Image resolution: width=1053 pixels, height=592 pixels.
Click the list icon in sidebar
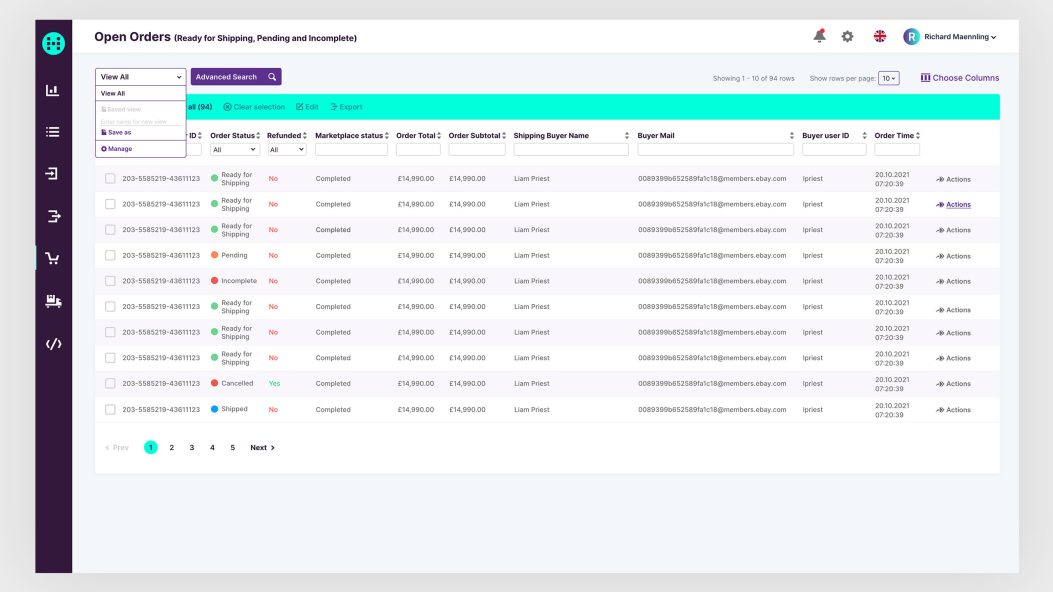(53, 131)
